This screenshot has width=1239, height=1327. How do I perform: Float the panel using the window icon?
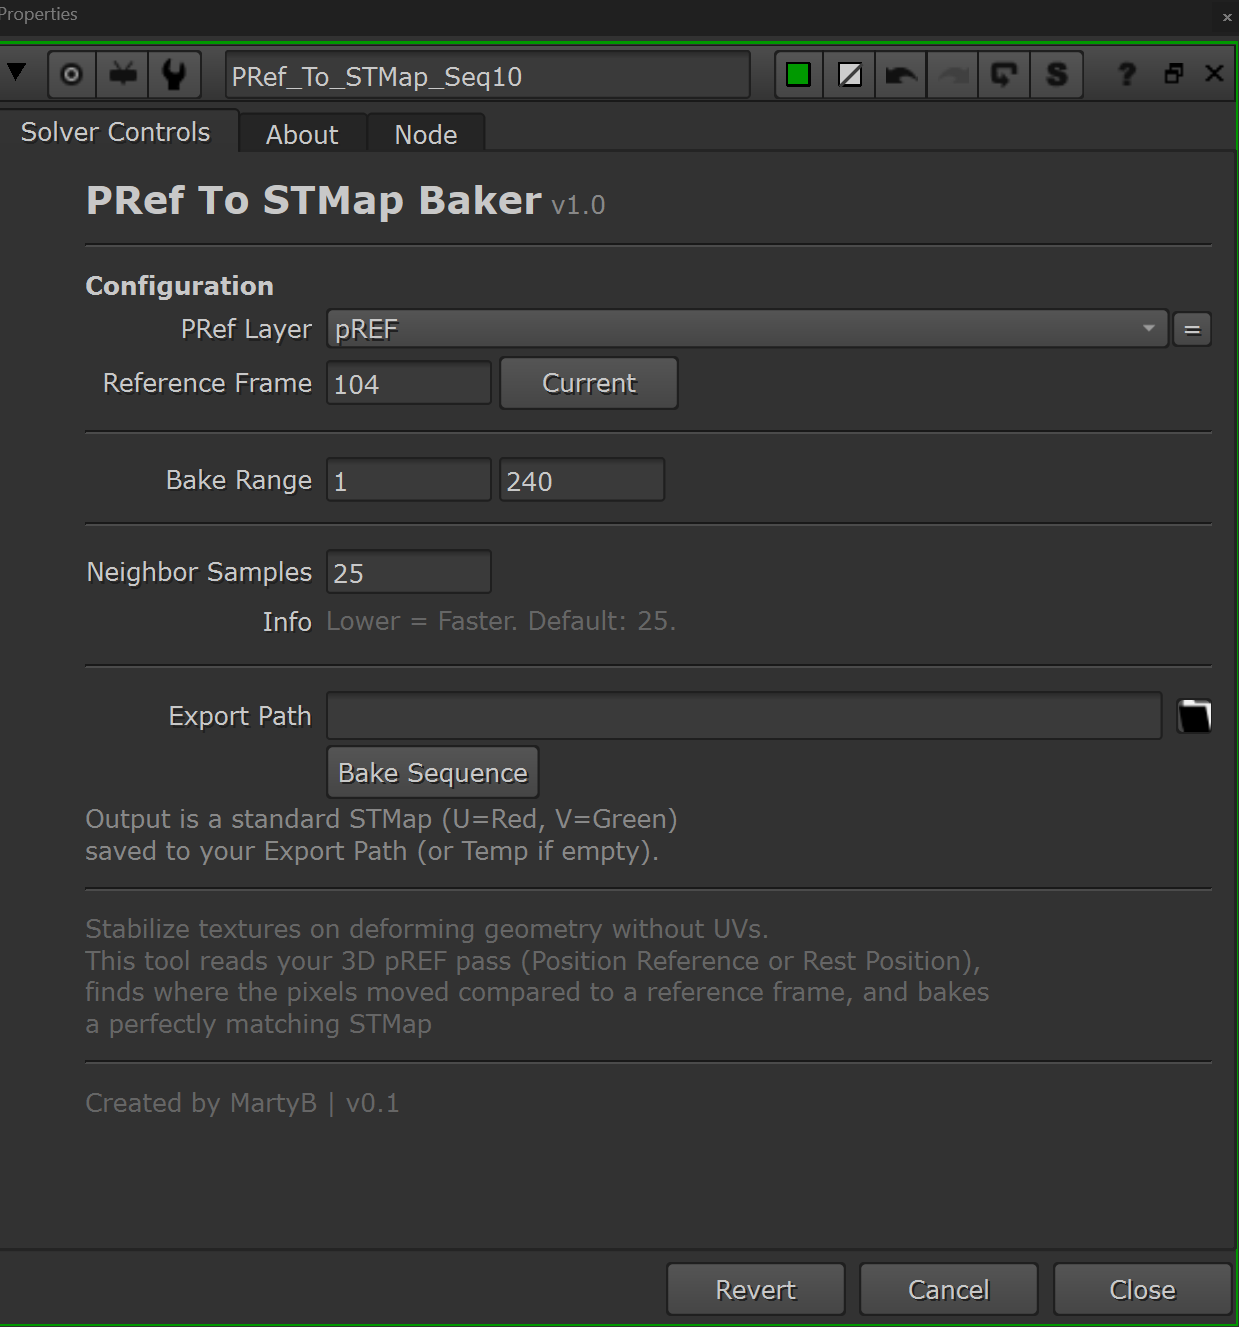click(1173, 73)
